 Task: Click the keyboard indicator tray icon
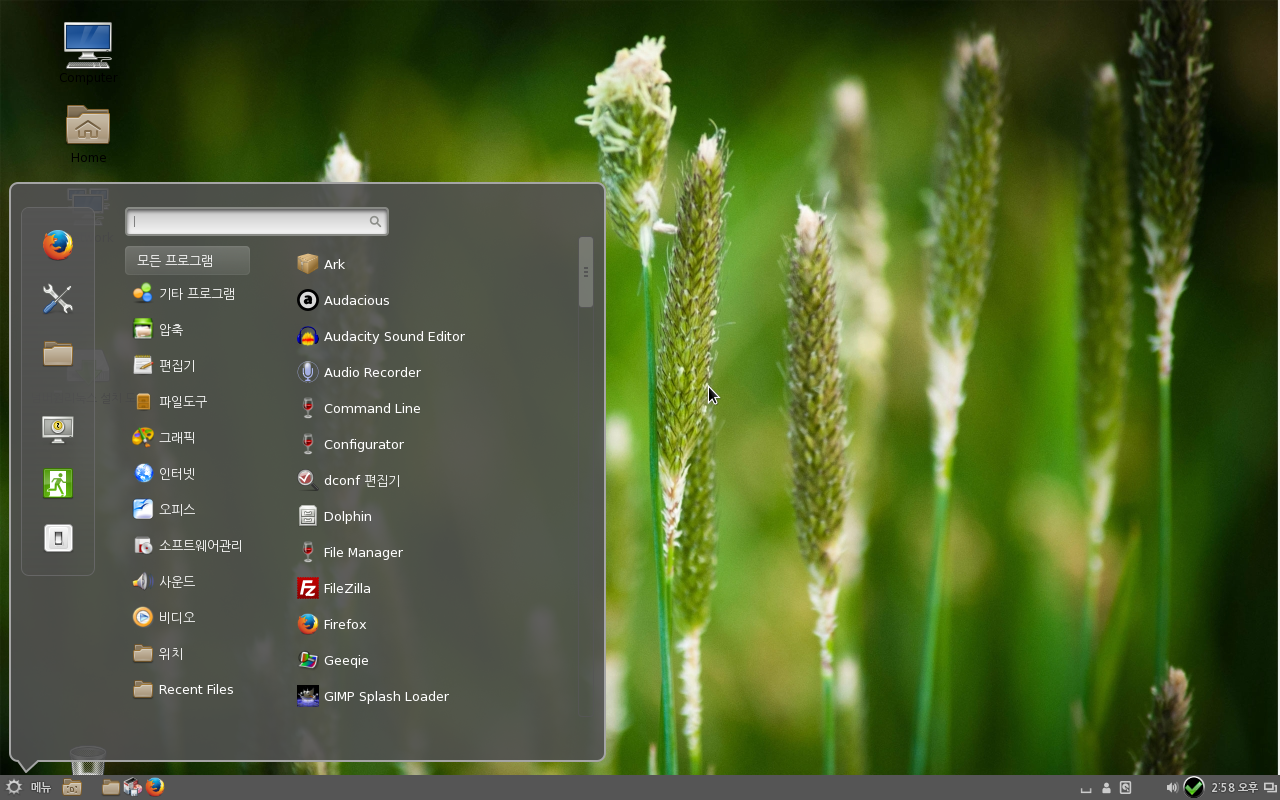coord(1086,790)
